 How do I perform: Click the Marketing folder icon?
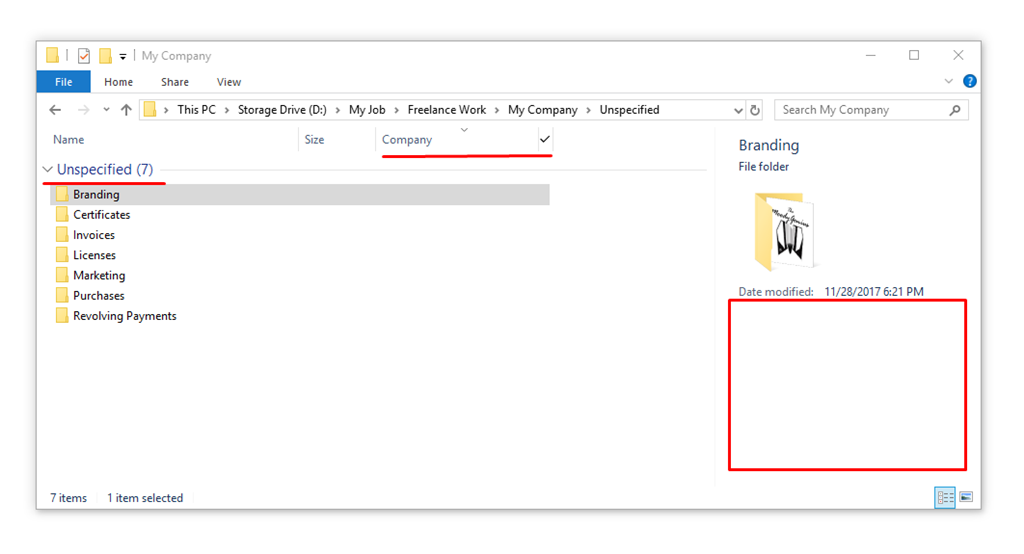click(x=62, y=275)
